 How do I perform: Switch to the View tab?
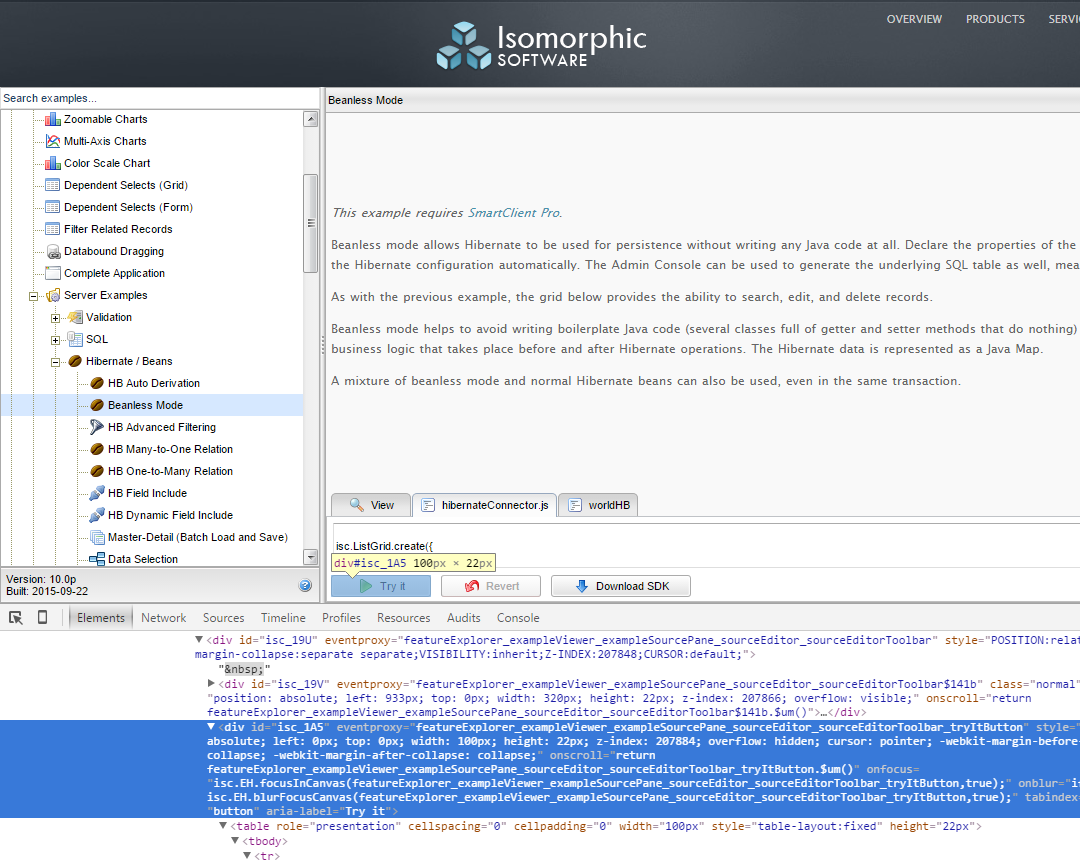(x=371, y=505)
